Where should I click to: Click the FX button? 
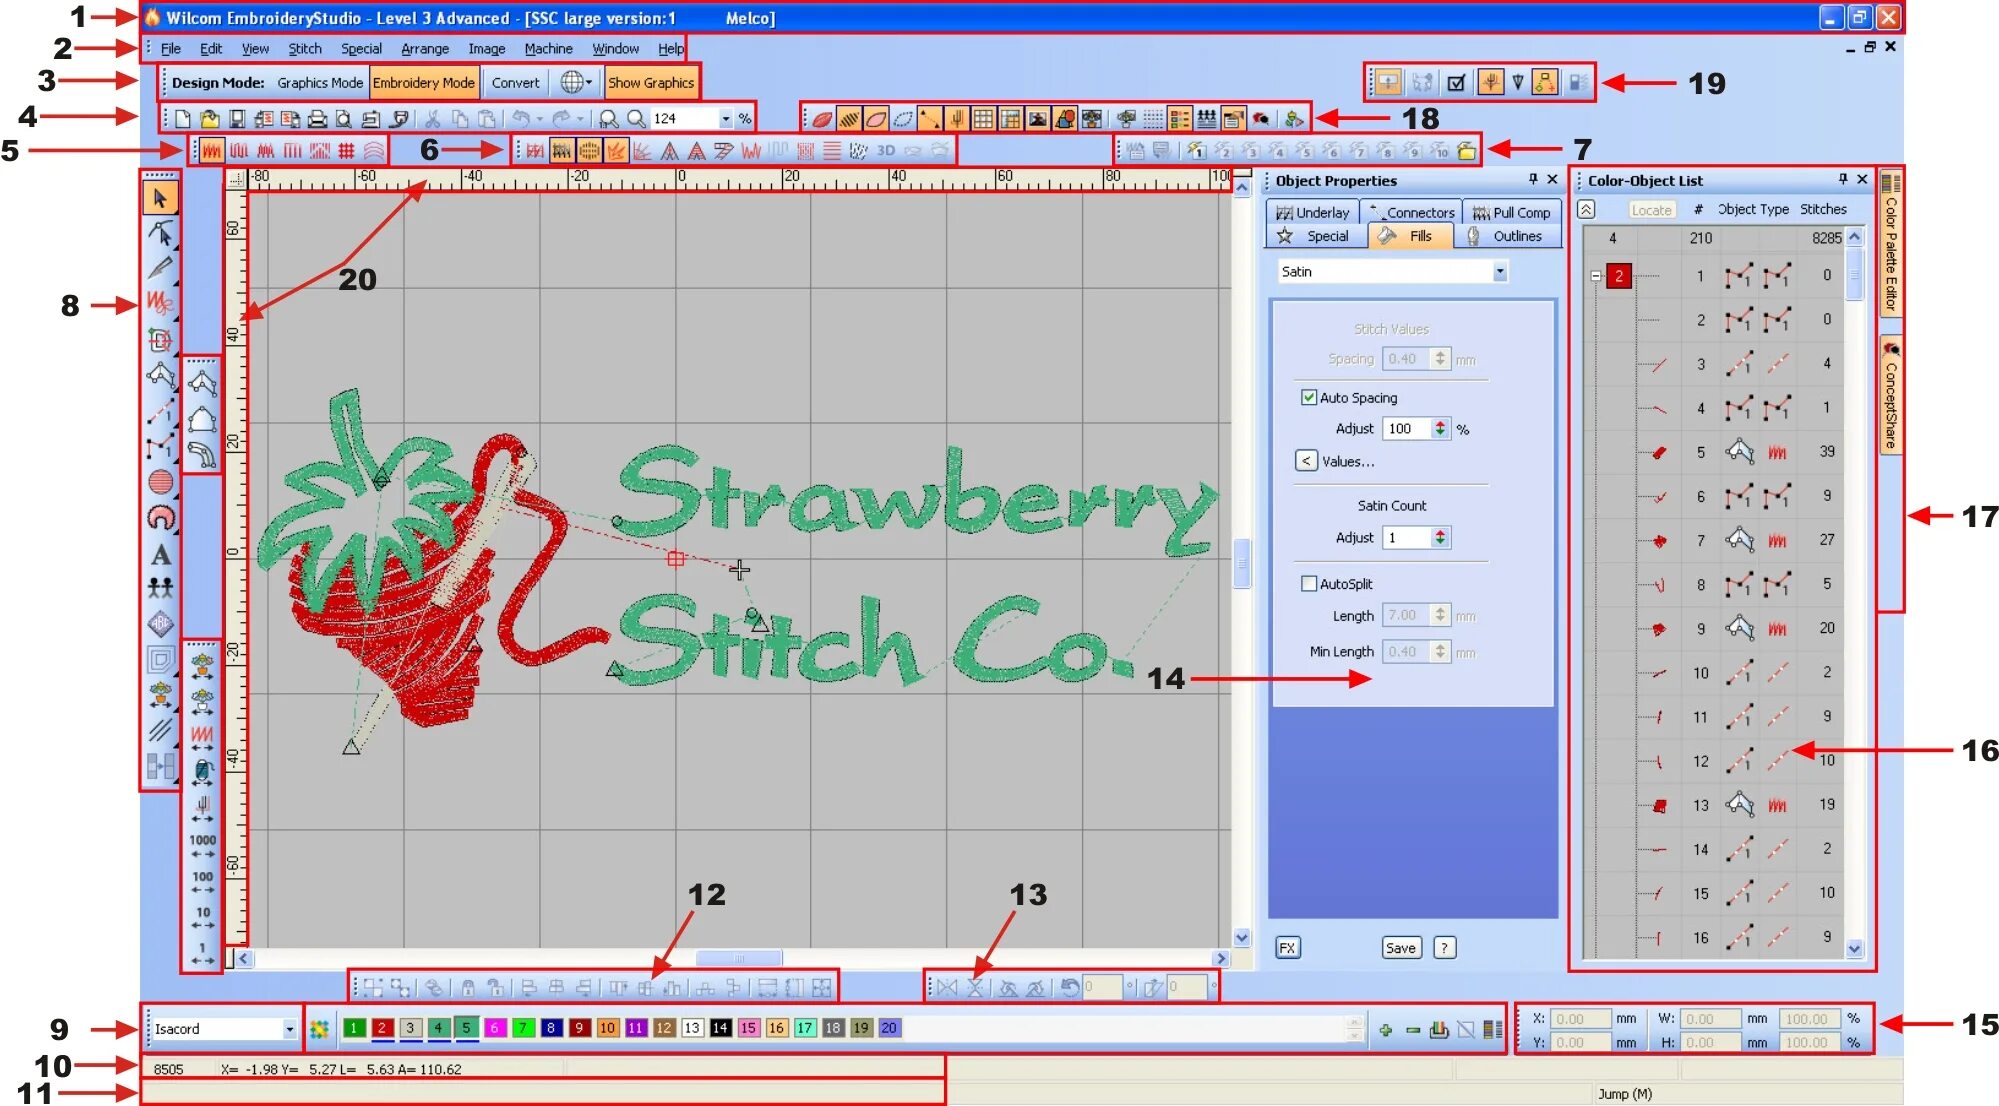(1287, 948)
